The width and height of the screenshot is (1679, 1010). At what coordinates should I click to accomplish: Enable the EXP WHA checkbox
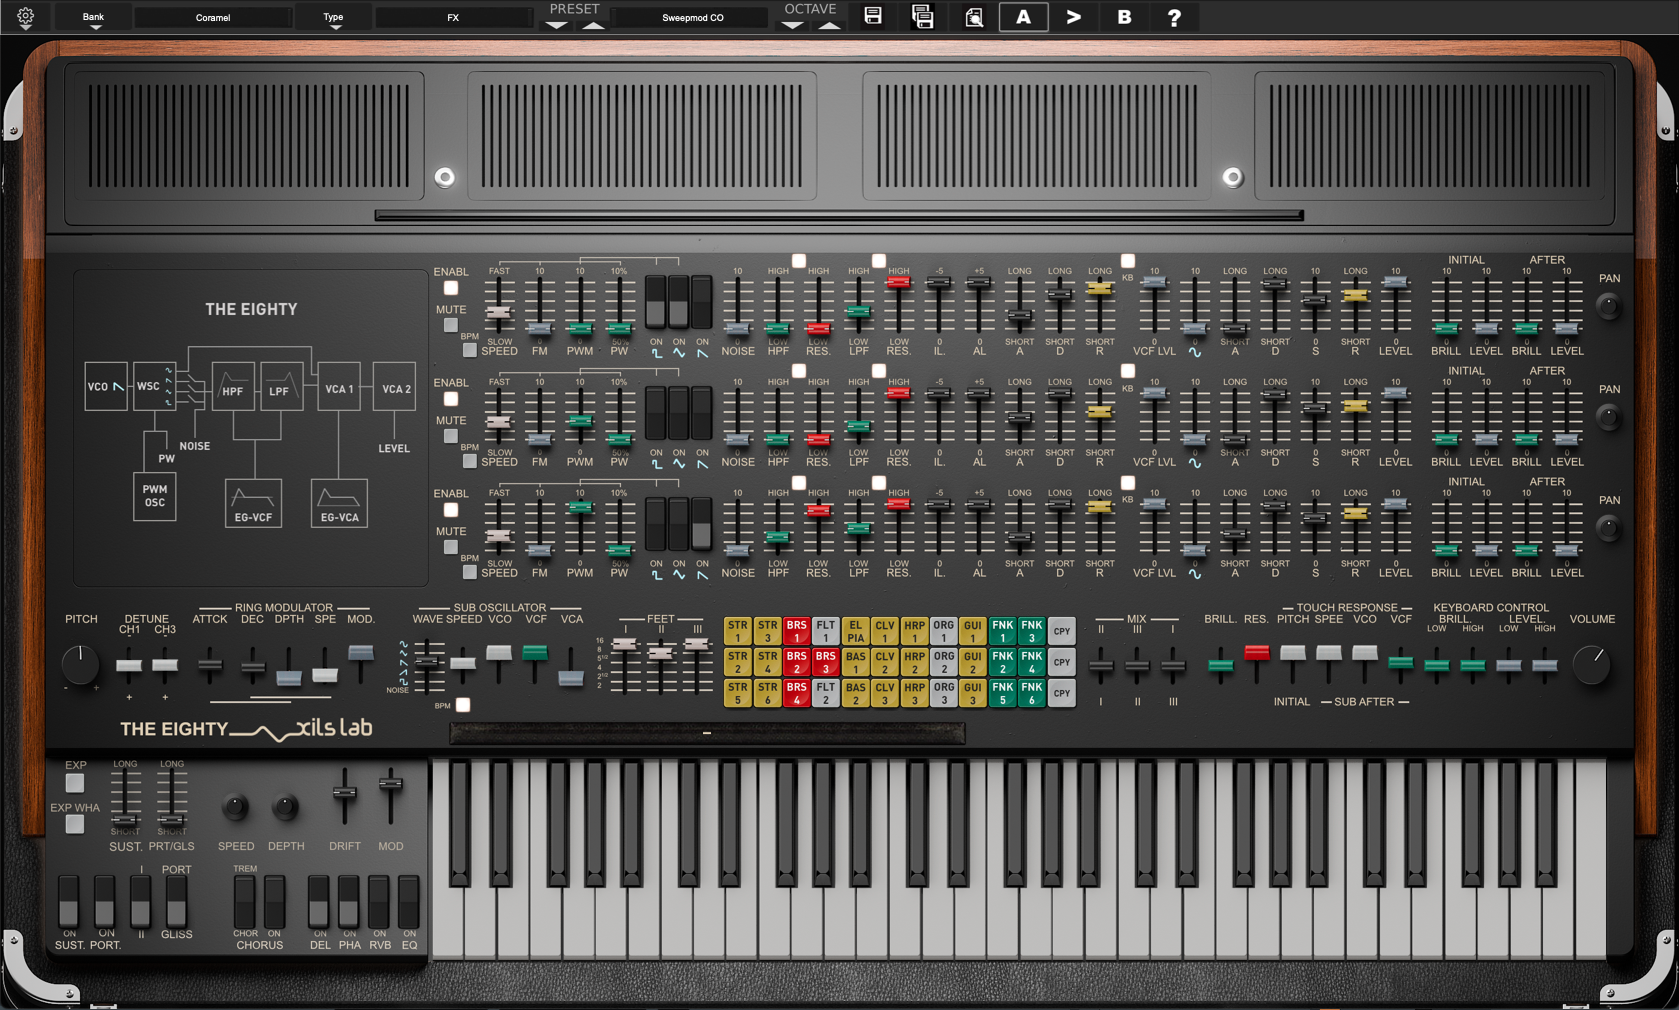tap(75, 825)
